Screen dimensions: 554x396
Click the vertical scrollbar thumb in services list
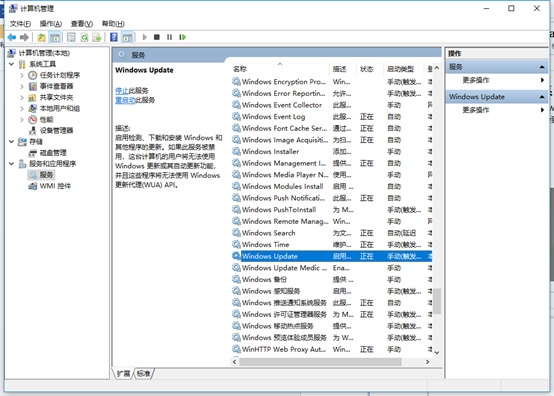437,301
